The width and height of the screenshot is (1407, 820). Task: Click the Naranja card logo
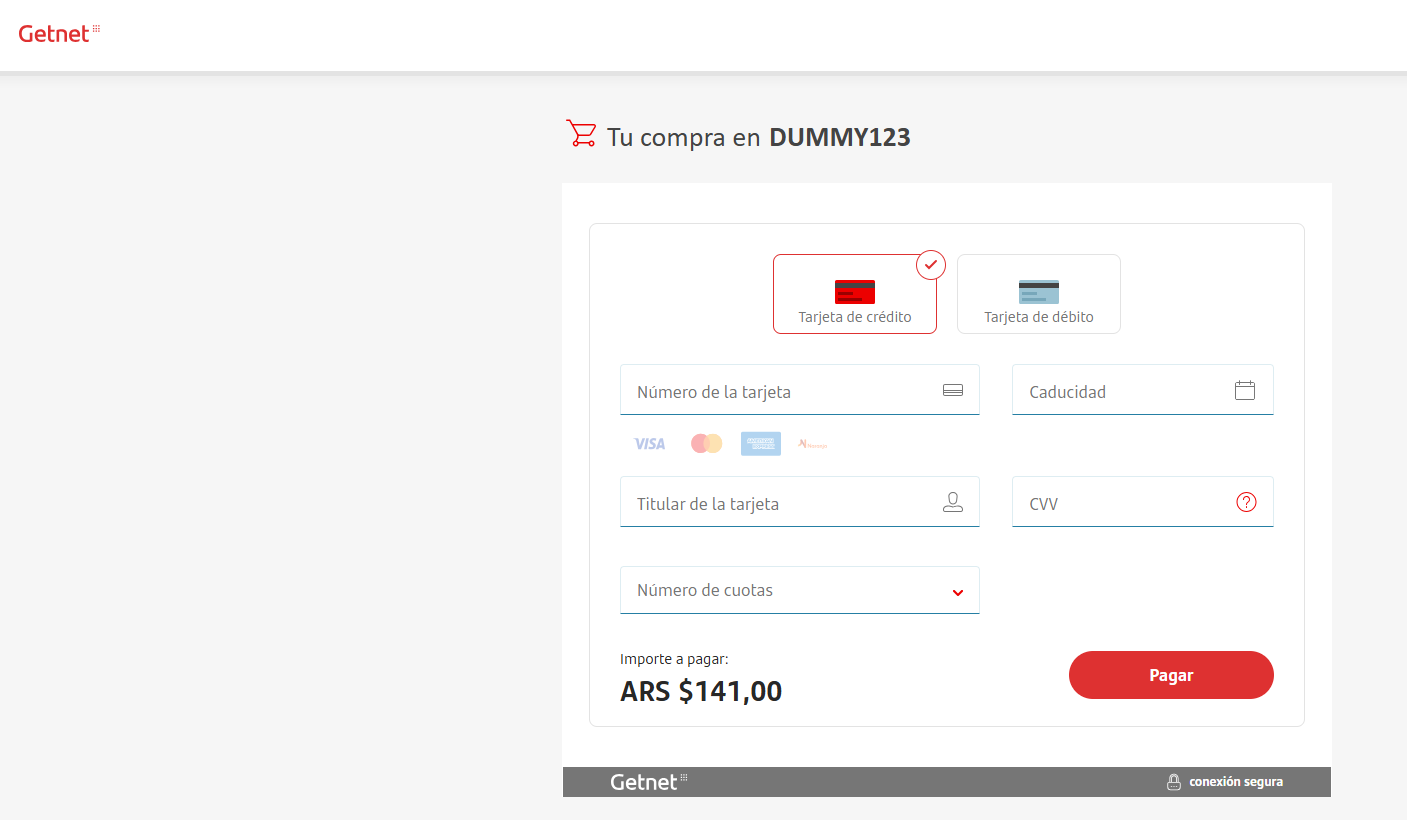[x=813, y=444]
